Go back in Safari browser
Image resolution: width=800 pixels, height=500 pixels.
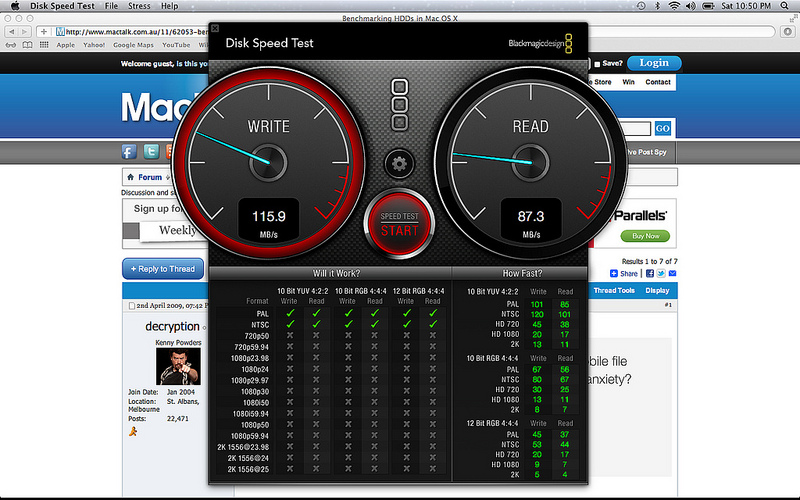[12, 32]
